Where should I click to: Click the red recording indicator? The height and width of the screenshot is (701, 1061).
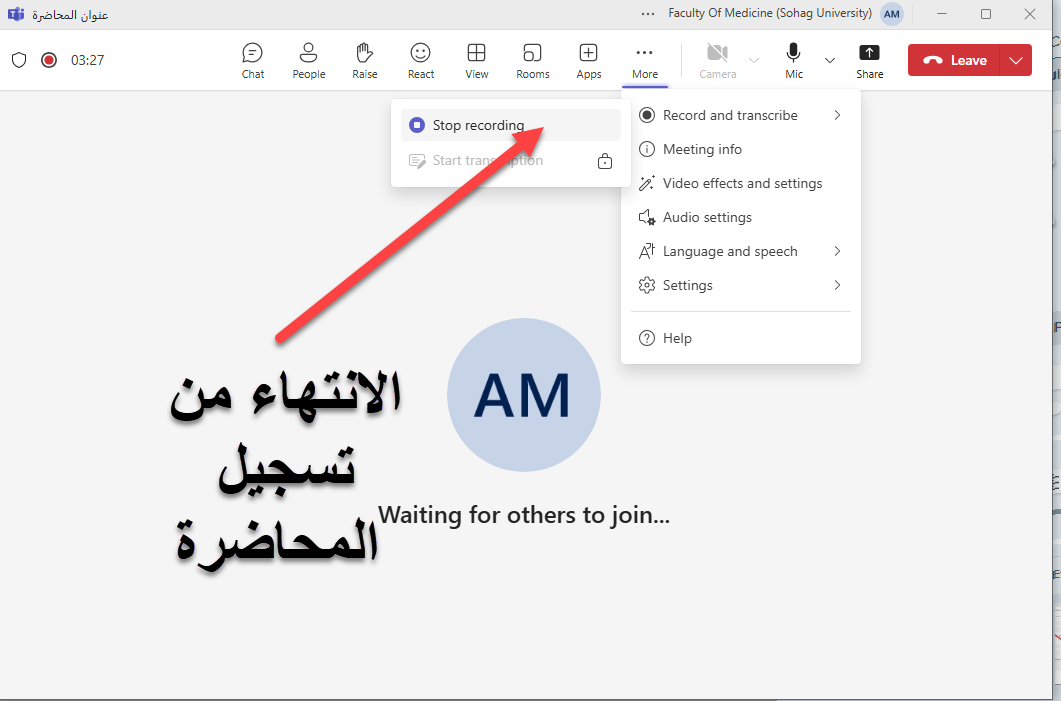[x=49, y=60]
